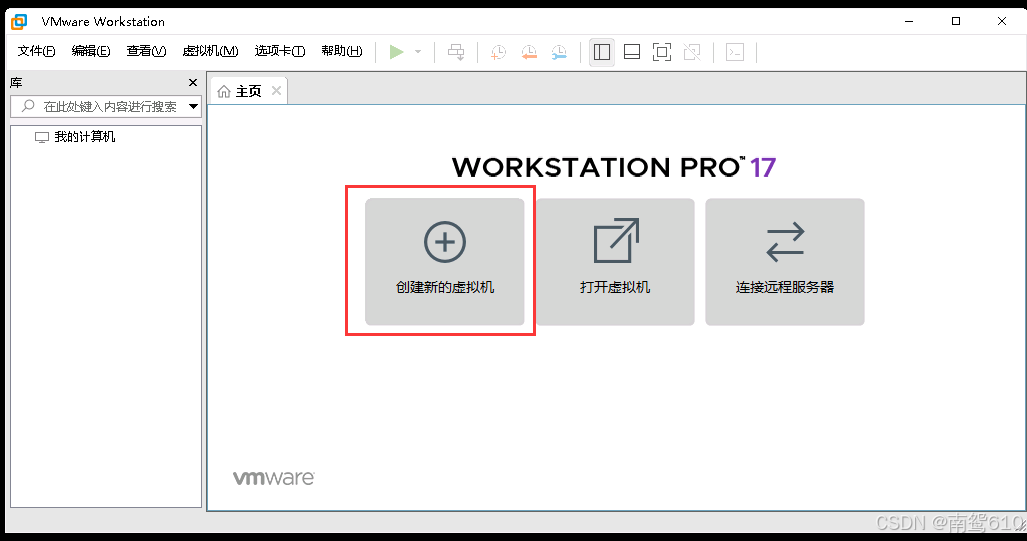
Task: Close the VMware Workstation window
Action: coord(1002,22)
